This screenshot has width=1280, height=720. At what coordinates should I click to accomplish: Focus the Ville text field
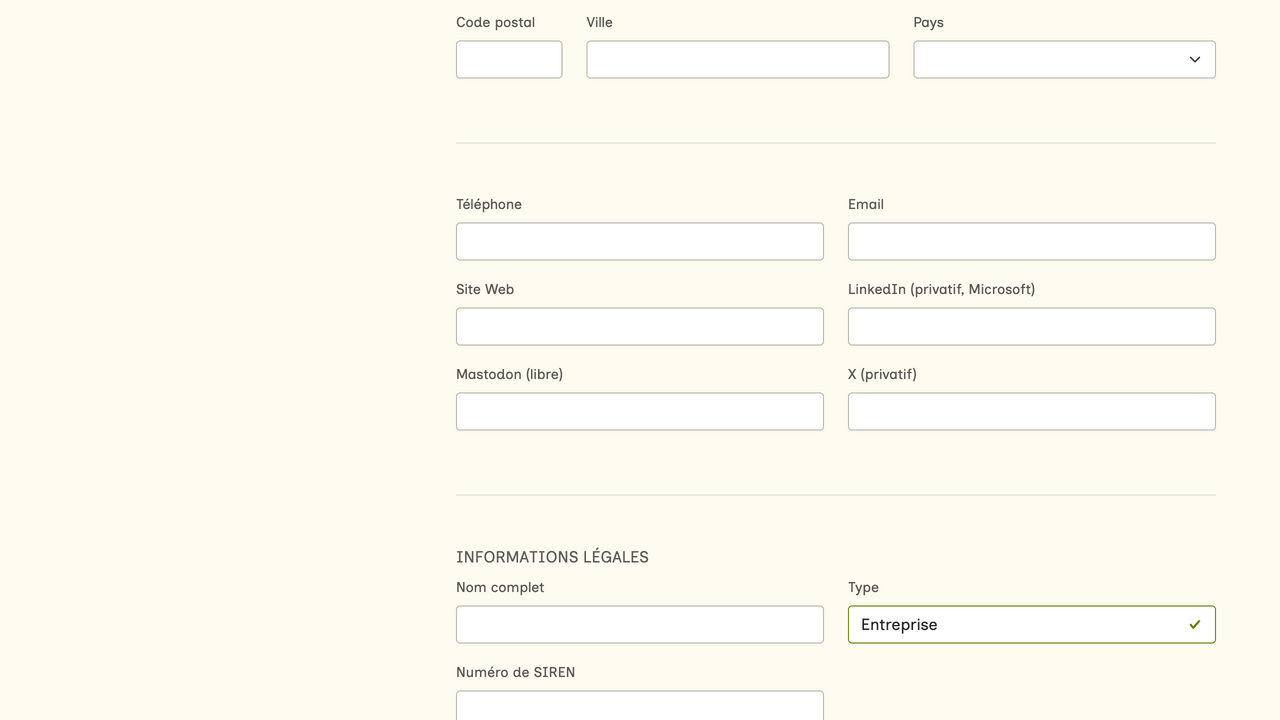tap(737, 59)
